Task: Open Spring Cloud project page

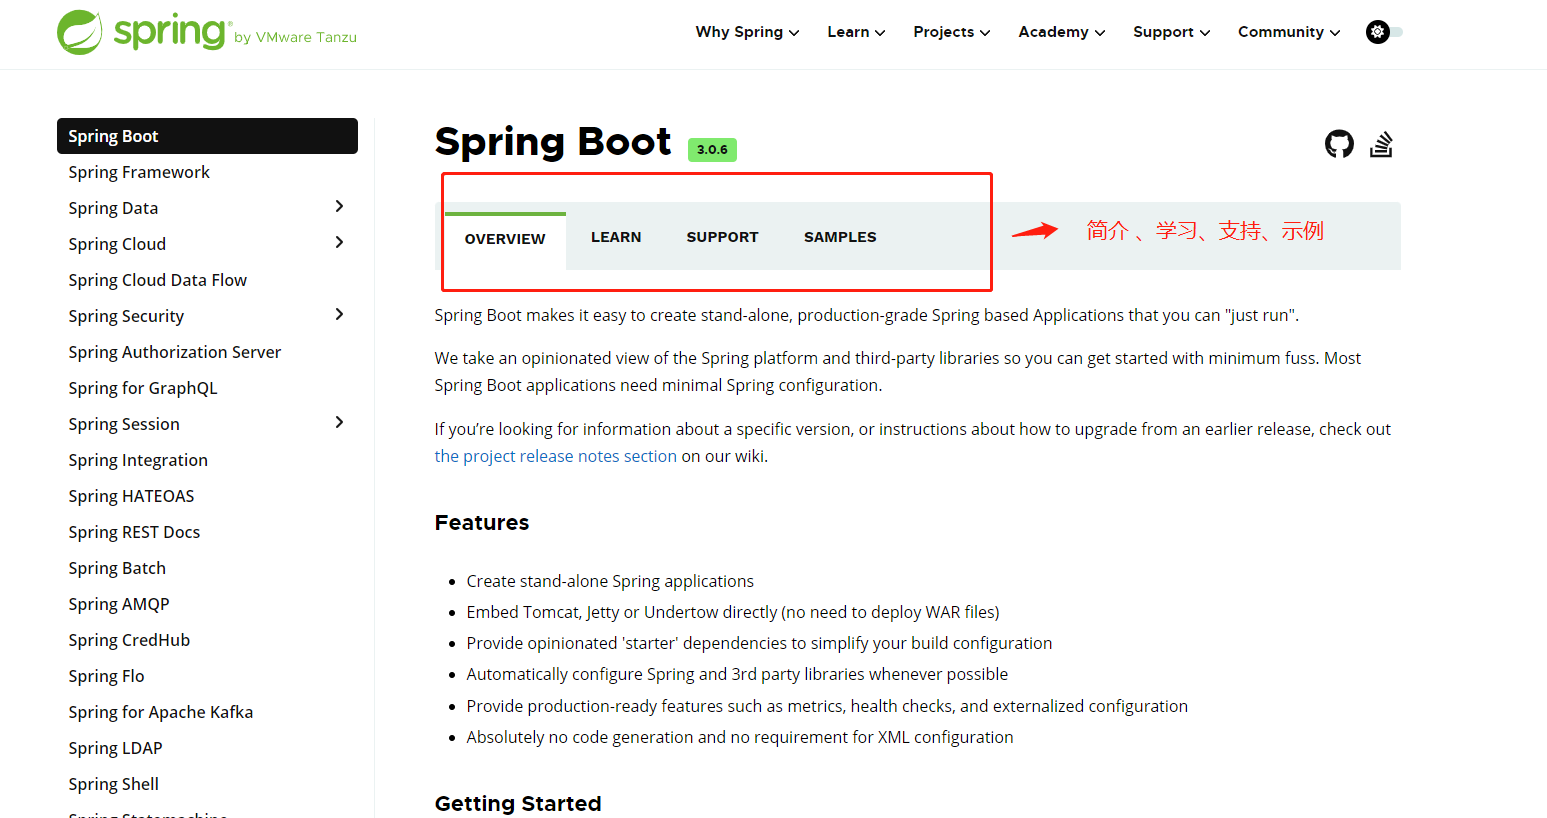Action: pyautogui.click(x=117, y=244)
